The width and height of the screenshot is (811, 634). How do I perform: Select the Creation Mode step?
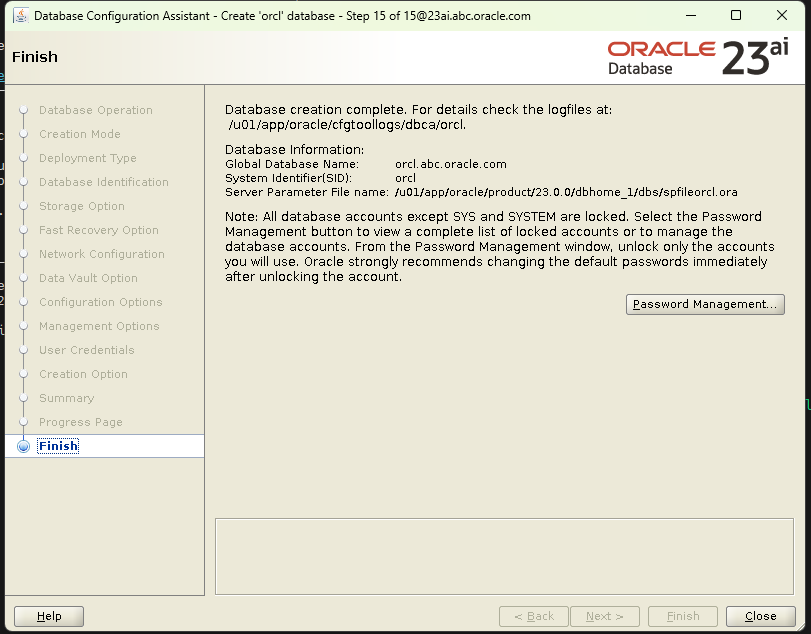(81, 134)
